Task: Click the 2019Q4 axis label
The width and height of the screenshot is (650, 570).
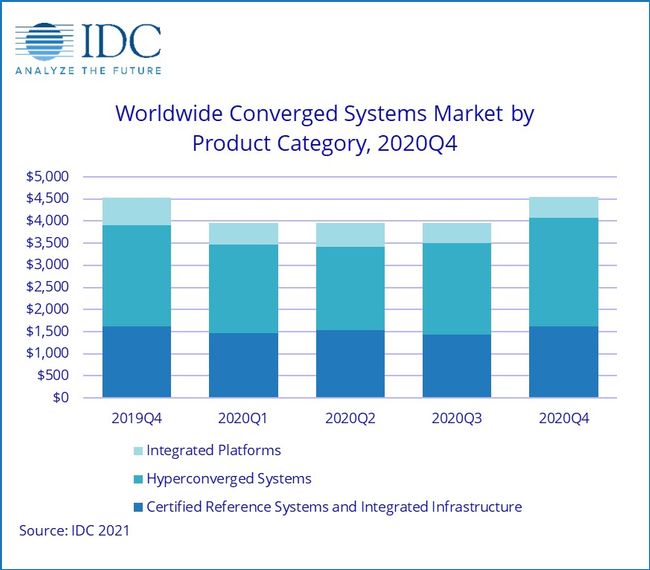Action: coord(136,418)
